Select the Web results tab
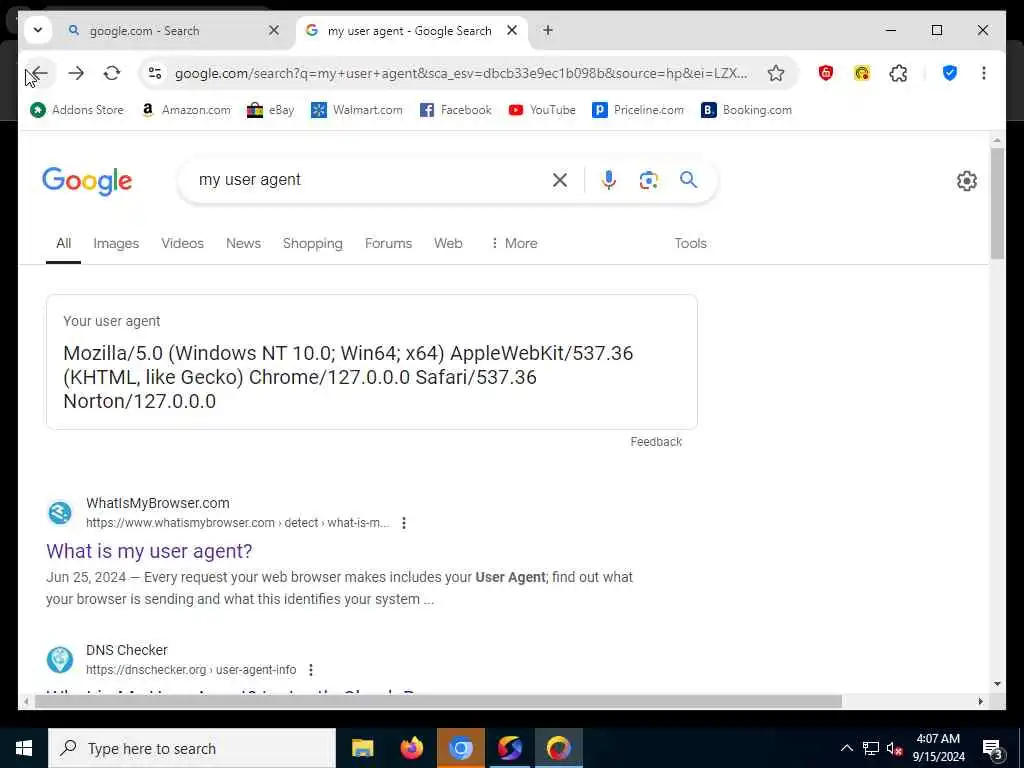The height and width of the screenshot is (768, 1024). pos(448,243)
